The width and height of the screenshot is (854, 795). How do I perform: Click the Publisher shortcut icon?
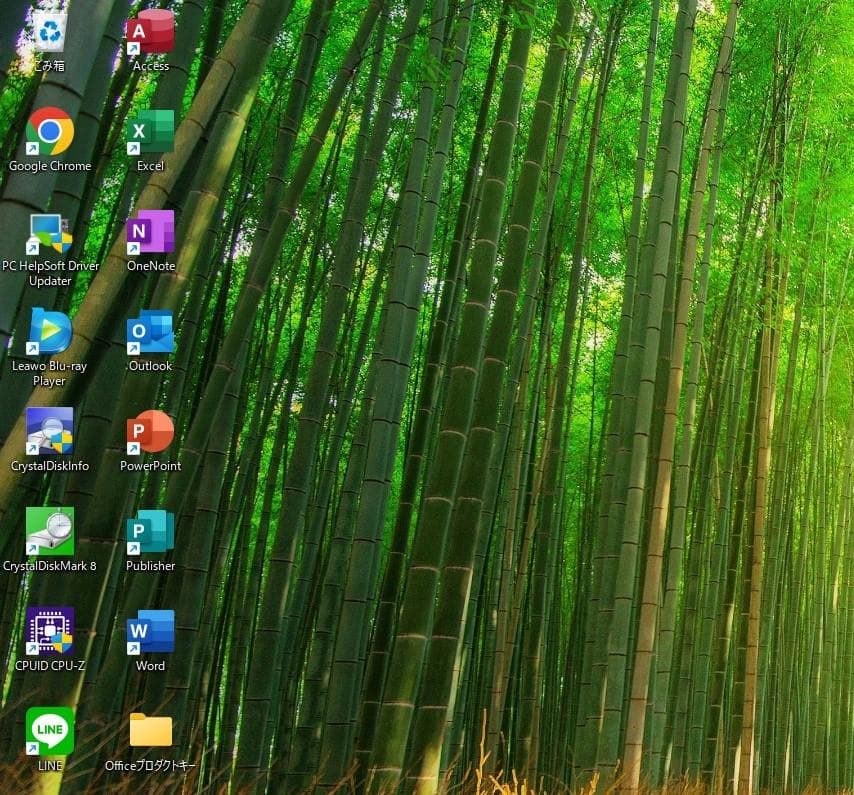pos(150,531)
